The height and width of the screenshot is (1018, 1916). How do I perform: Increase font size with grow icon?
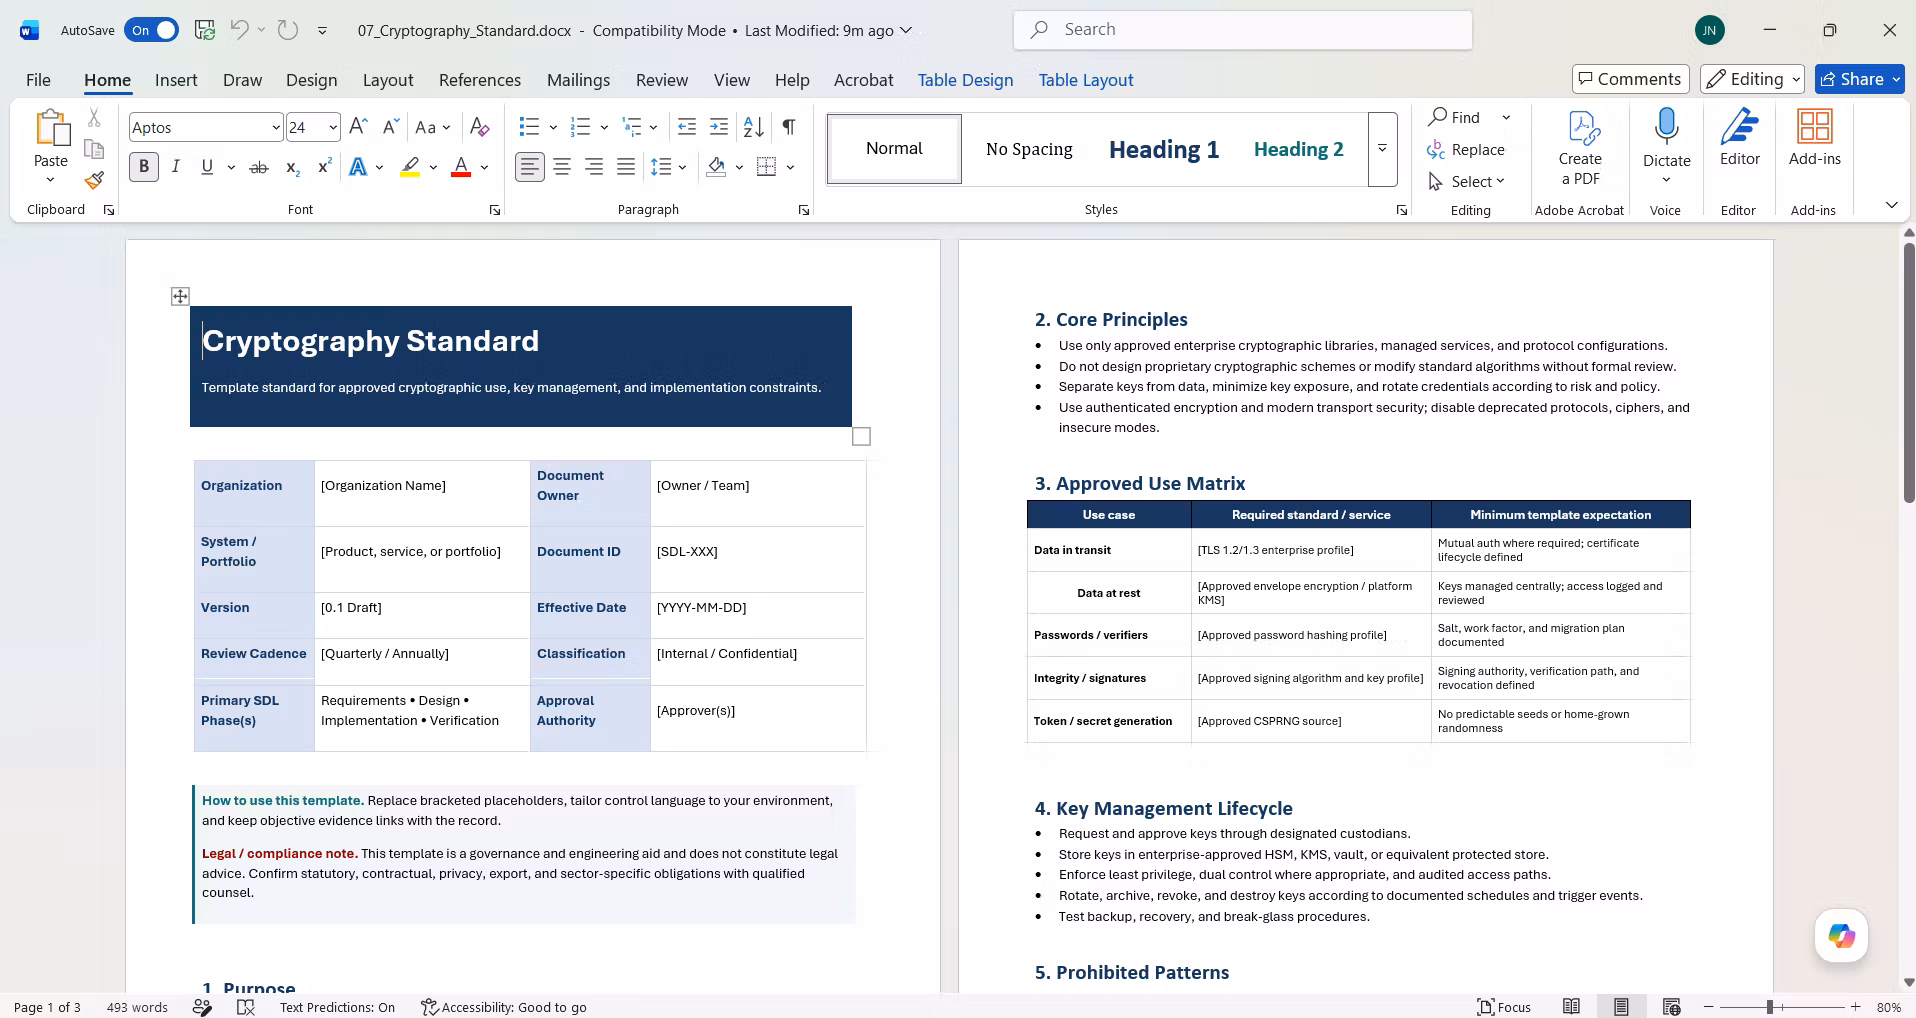click(x=359, y=127)
